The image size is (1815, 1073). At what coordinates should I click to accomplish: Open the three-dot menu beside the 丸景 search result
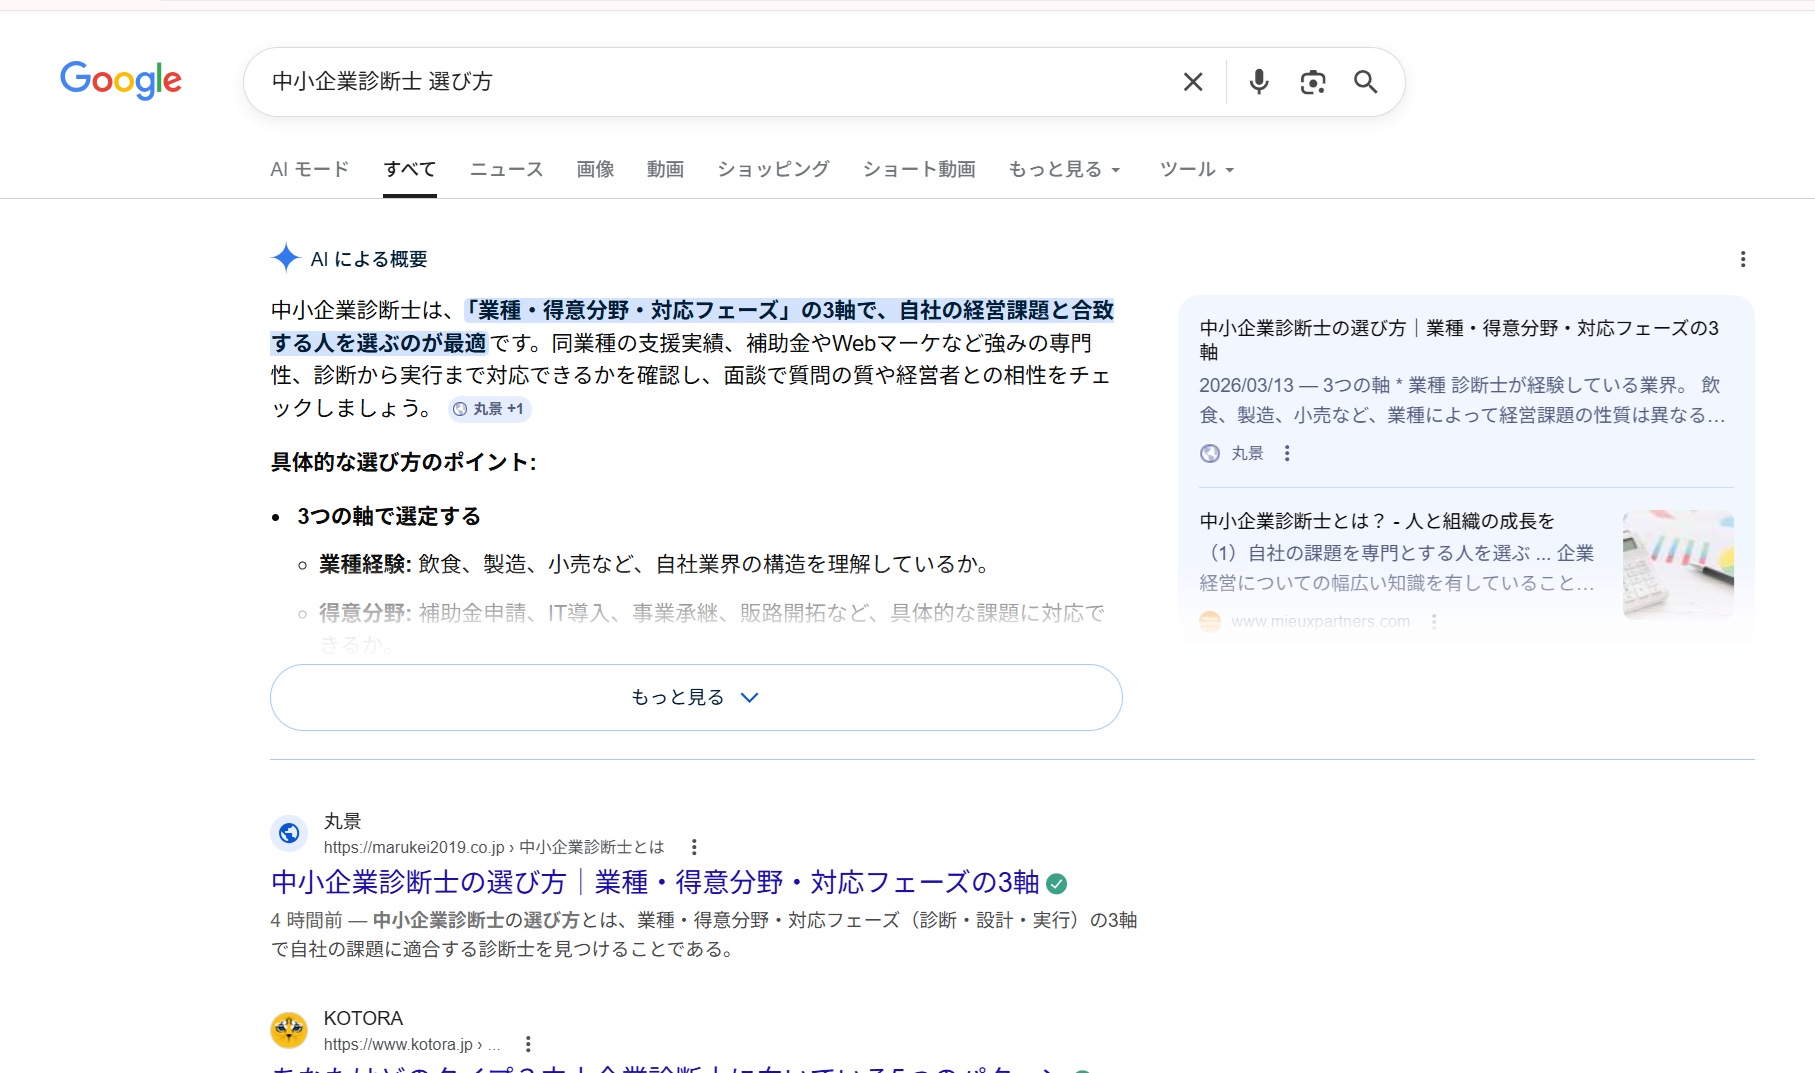pyautogui.click(x=695, y=846)
